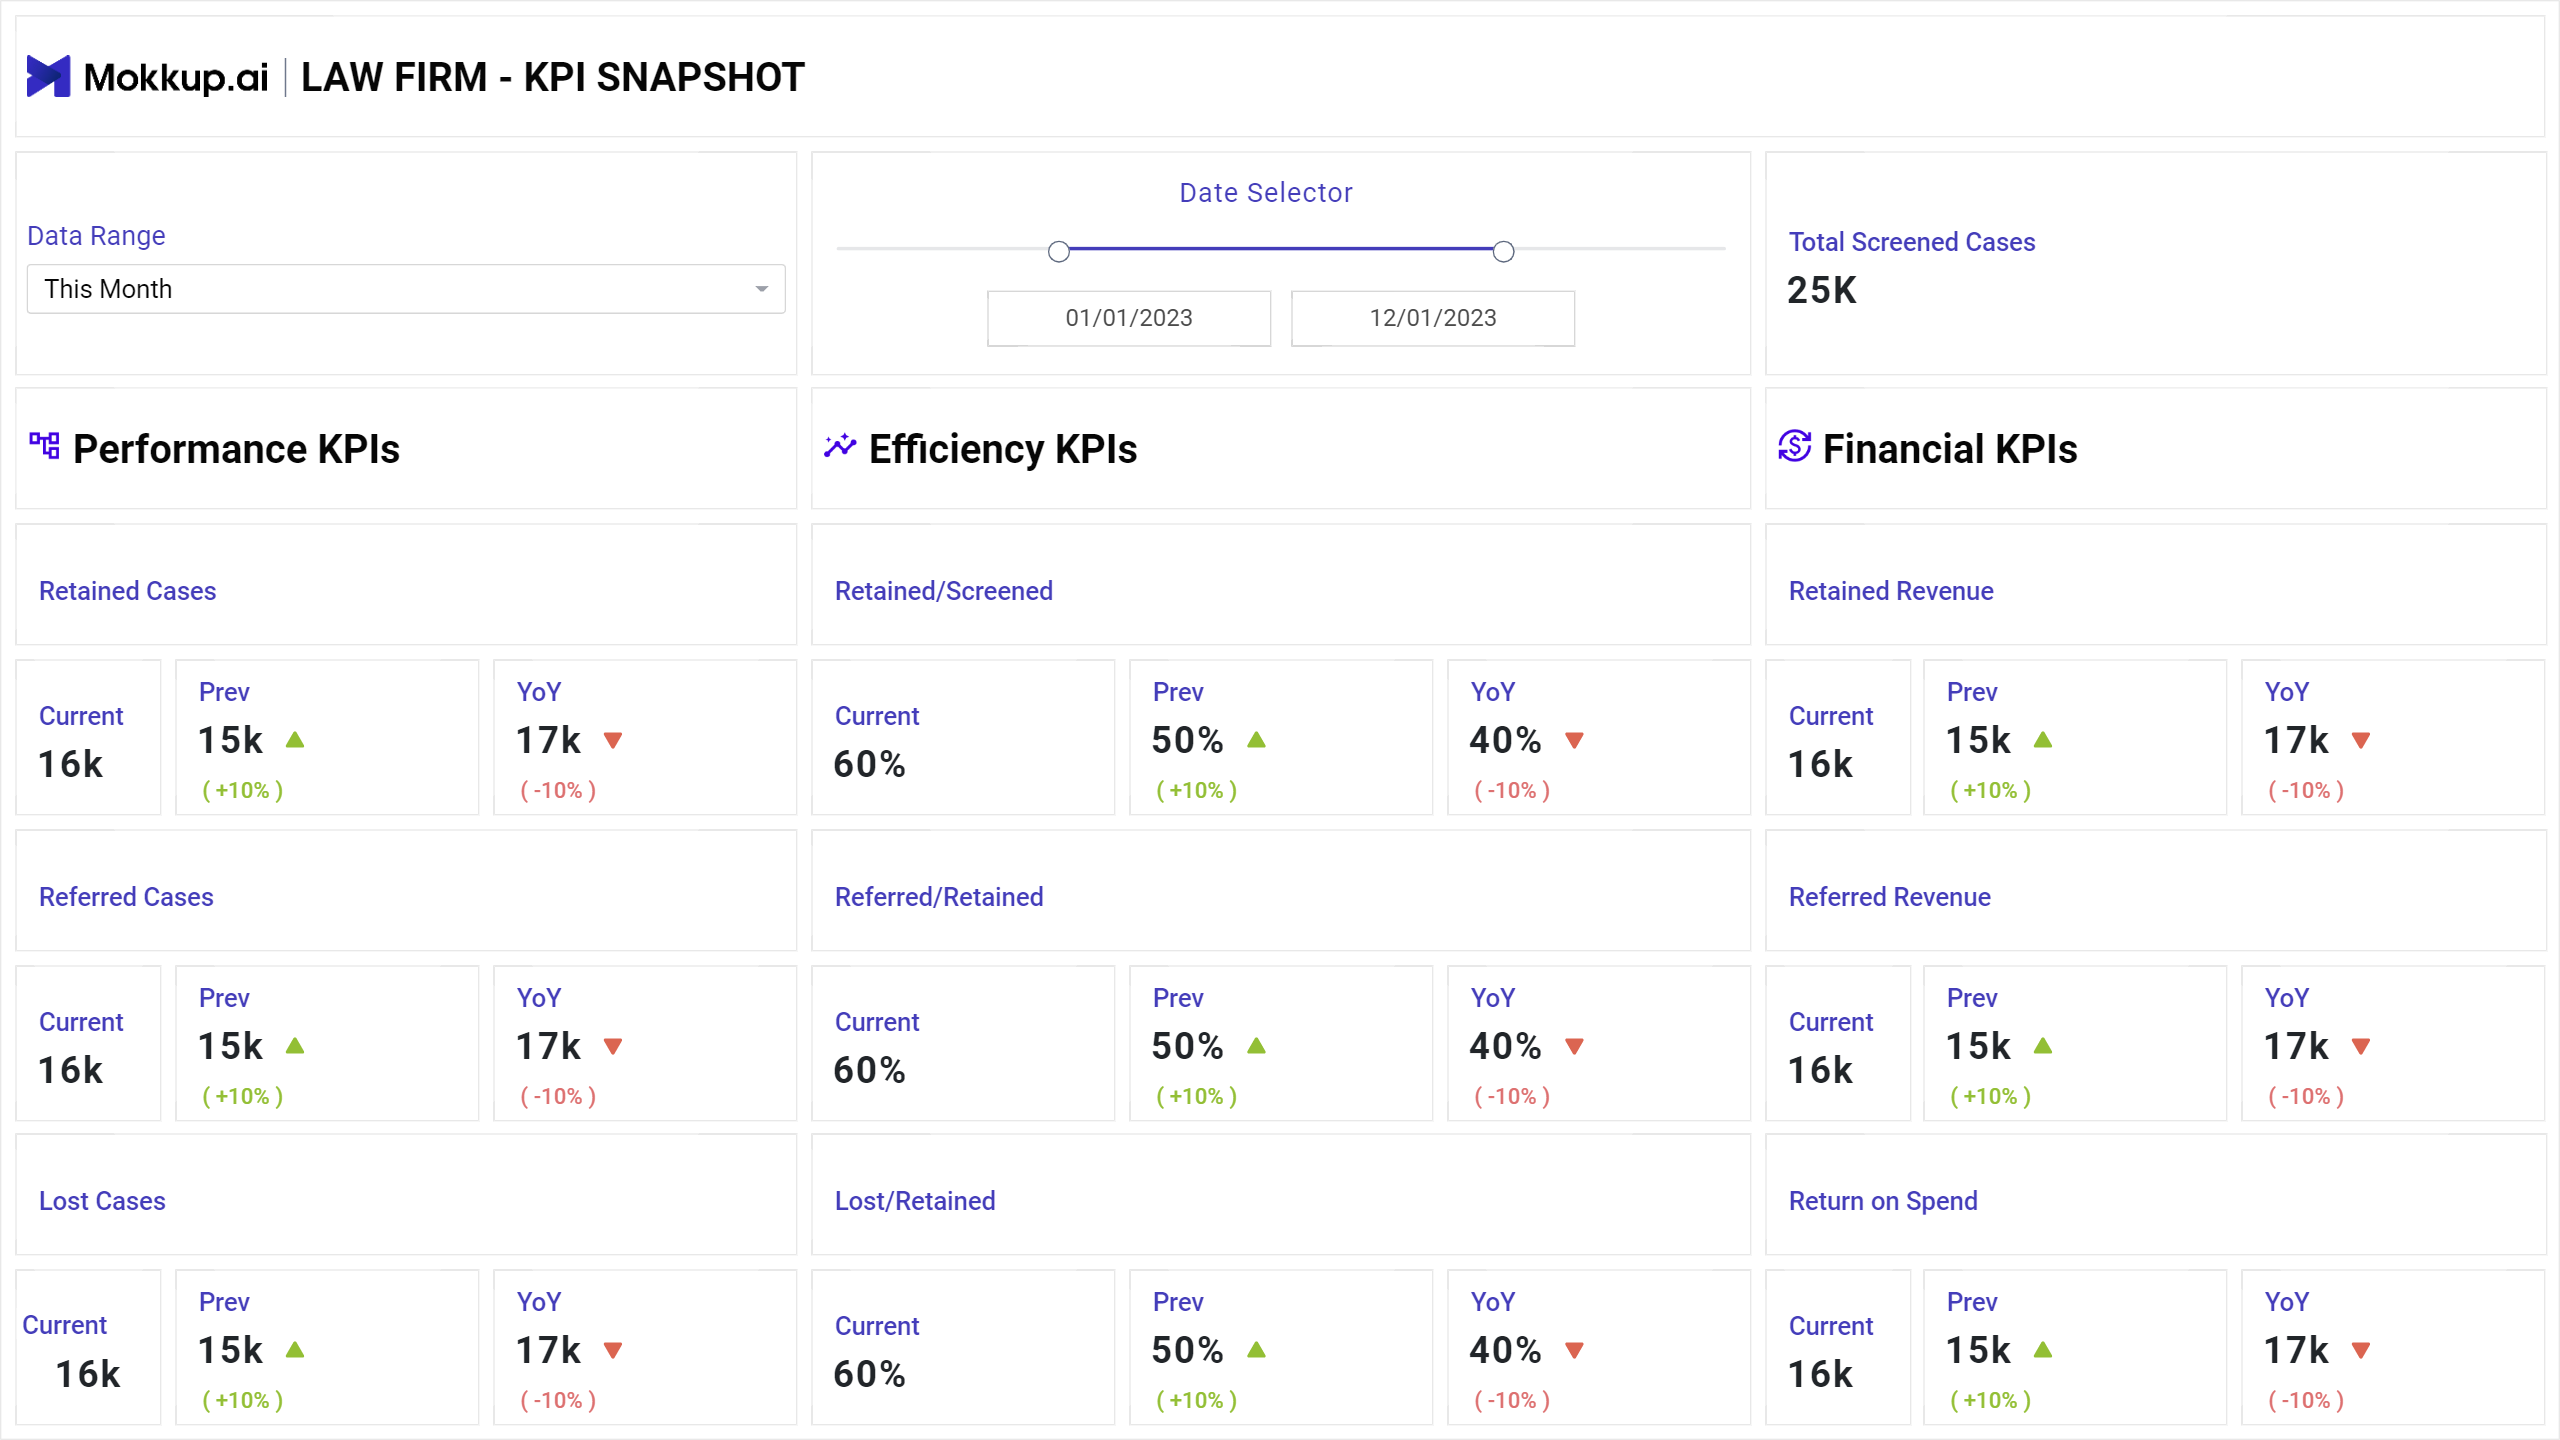
Task: Click the Referred Revenue heading
Action: [x=1890, y=897]
